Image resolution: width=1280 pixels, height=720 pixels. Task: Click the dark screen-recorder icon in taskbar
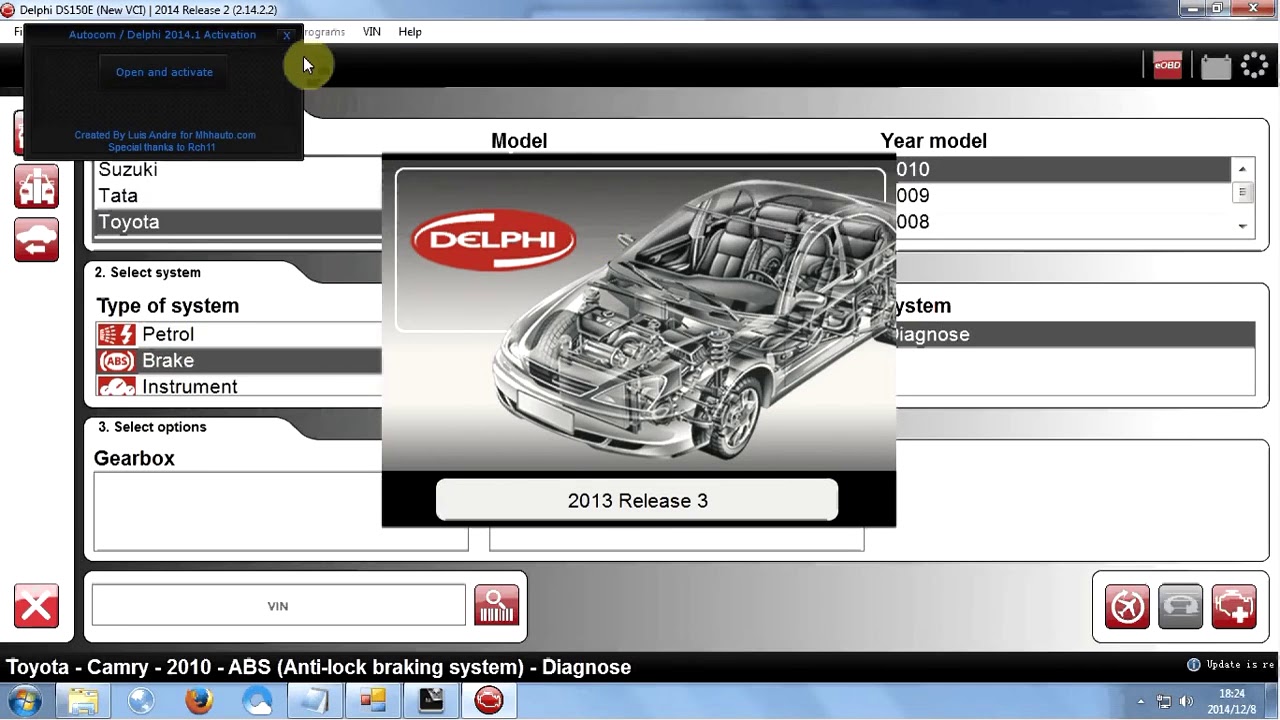coord(431,701)
